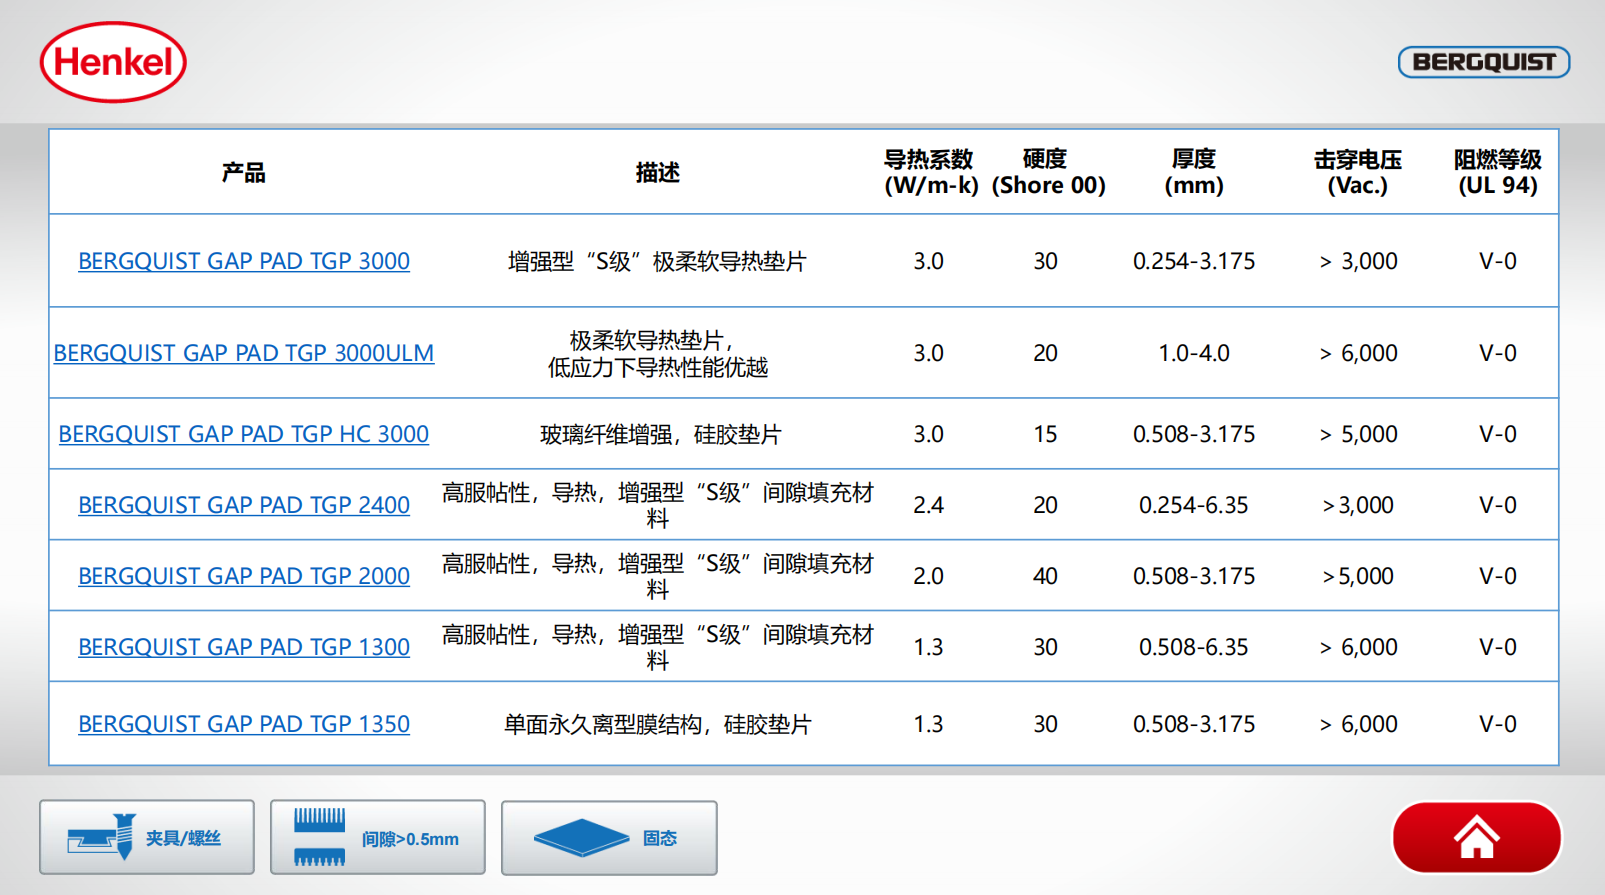The image size is (1605, 895).
Task: Click the 导热系数 column header
Action: (929, 172)
